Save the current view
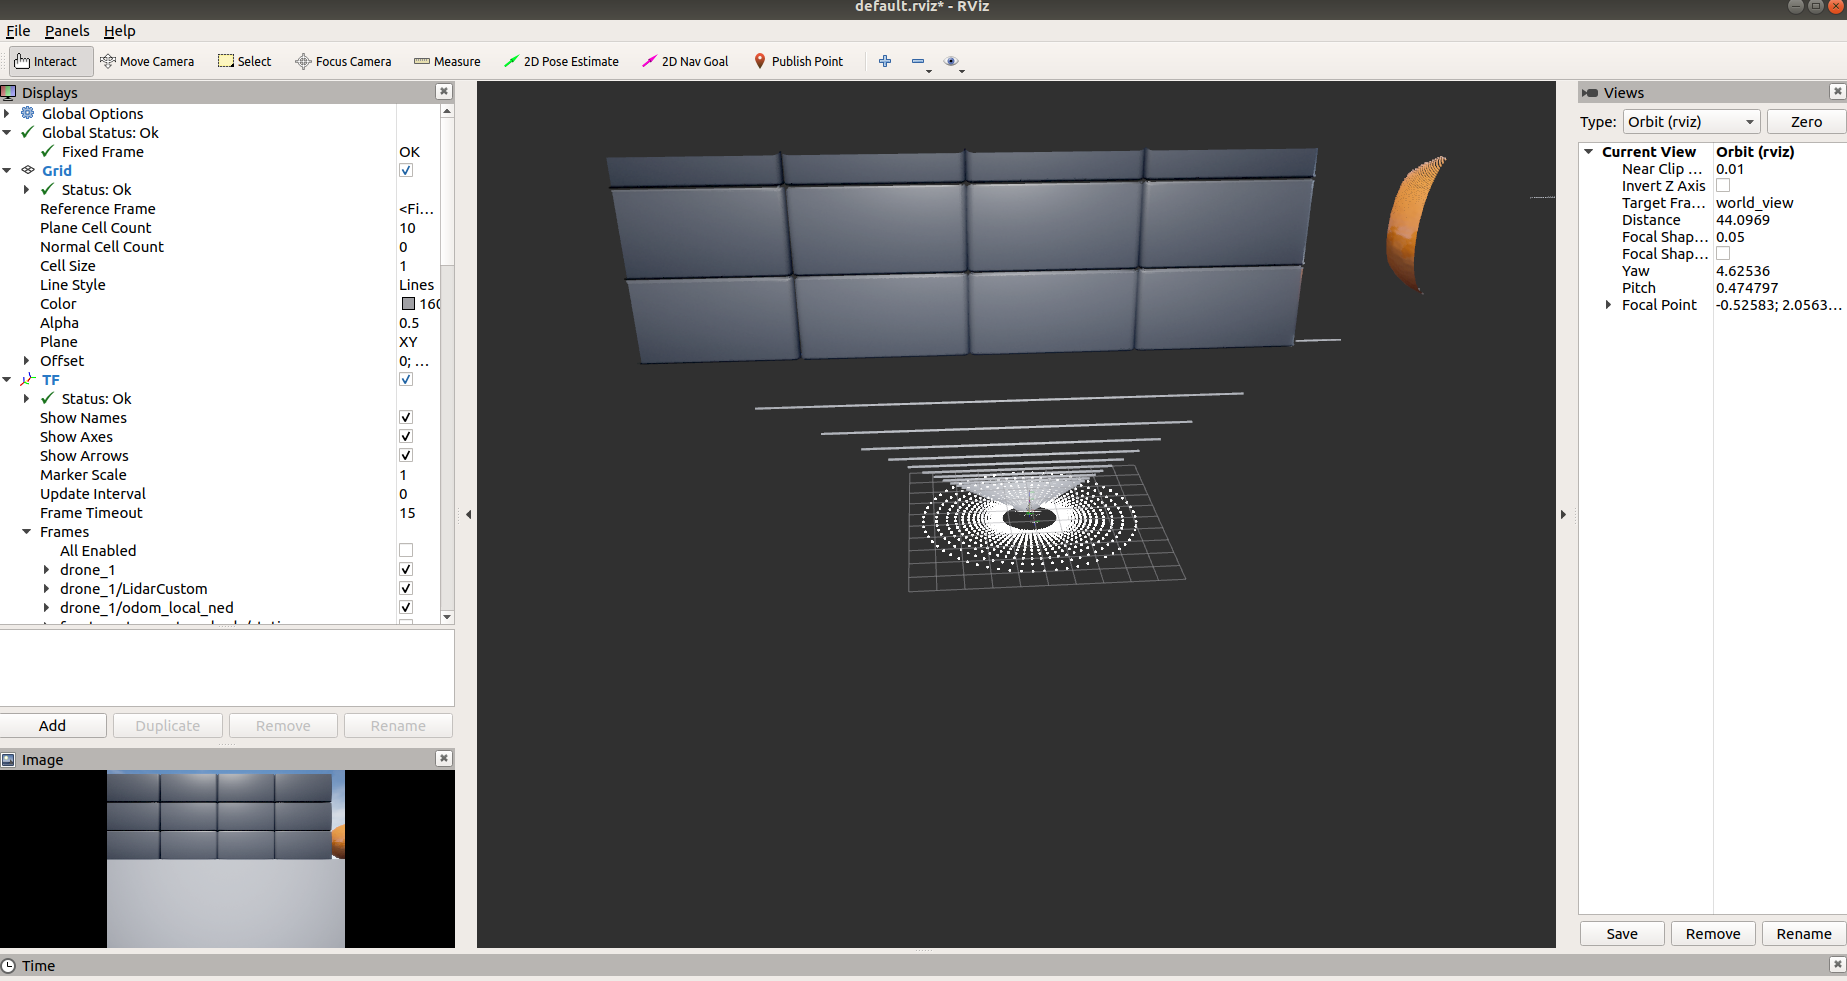The image size is (1847, 981). [x=1622, y=933]
